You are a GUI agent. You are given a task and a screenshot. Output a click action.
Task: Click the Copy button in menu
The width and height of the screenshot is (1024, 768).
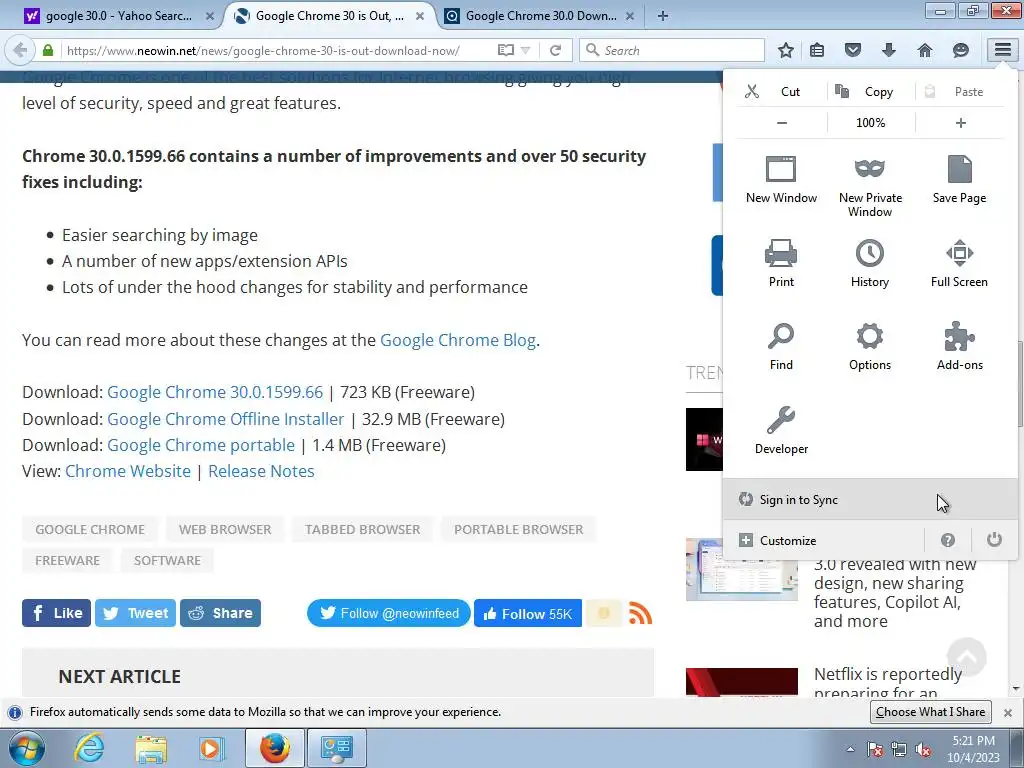click(870, 91)
